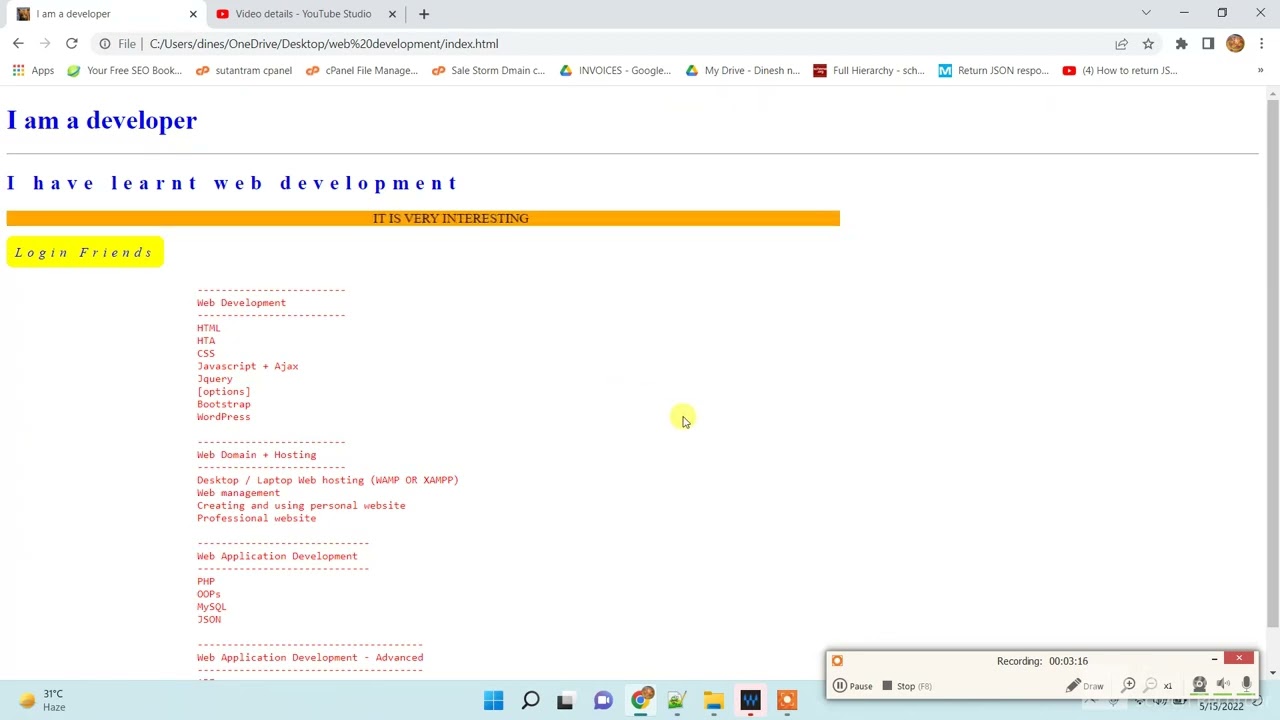Zoom out with the recorder magnifier minus
Screen dimensions: 1280x720
click(1150, 685)
